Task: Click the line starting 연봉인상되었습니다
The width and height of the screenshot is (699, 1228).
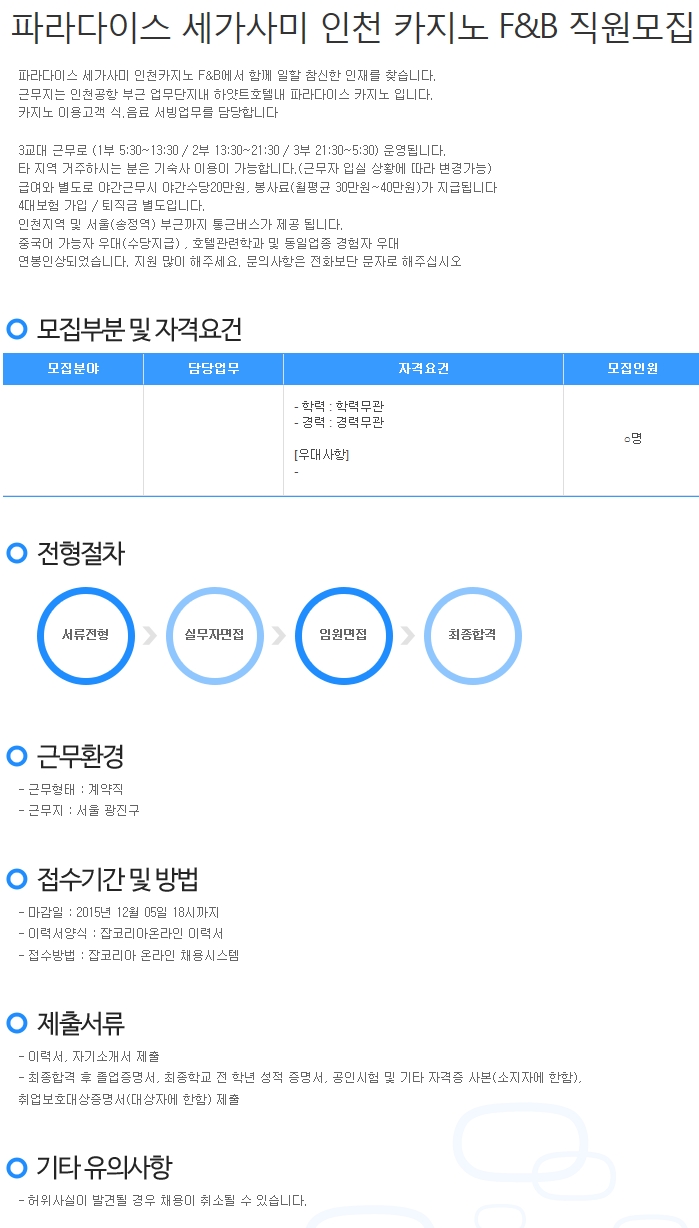Action: [x=240, y=262]
